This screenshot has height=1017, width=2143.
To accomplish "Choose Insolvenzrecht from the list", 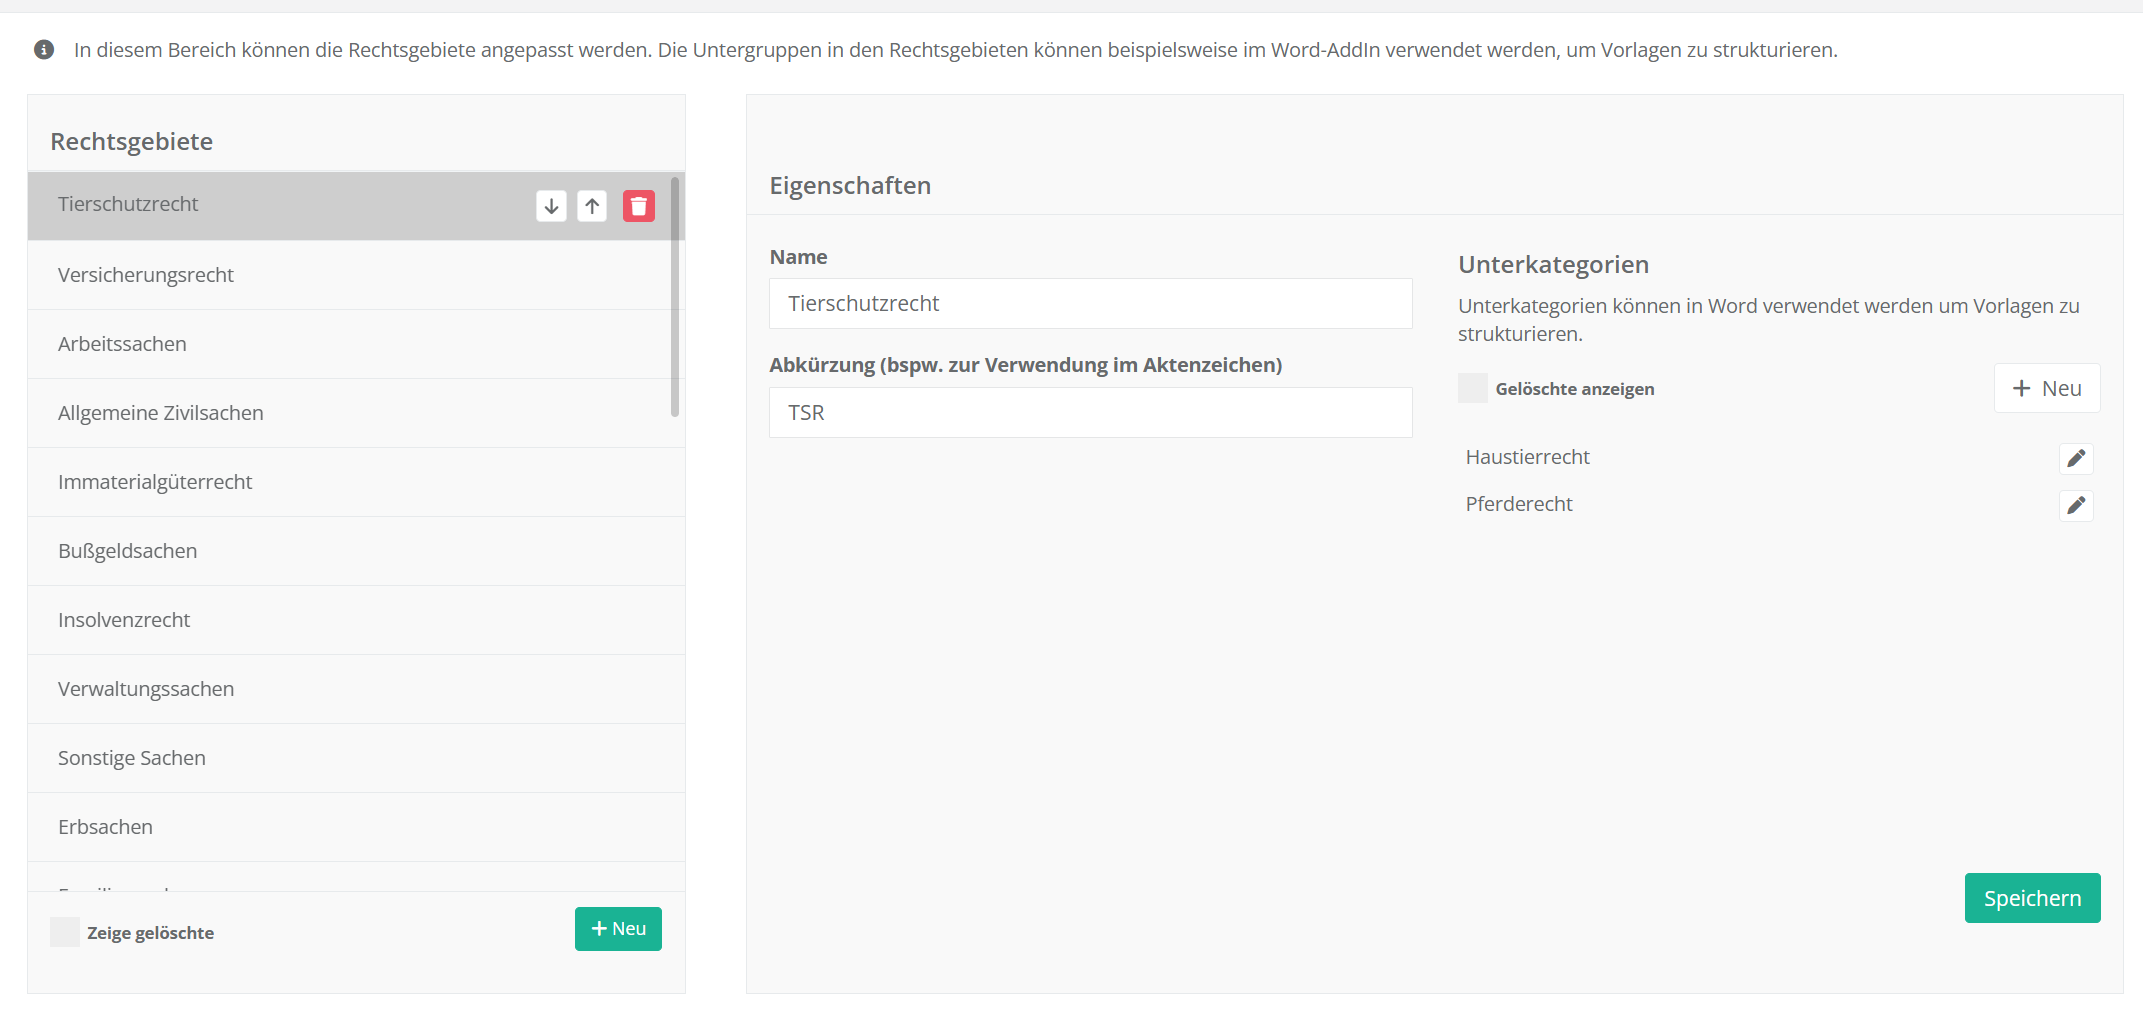I will 124,620.
